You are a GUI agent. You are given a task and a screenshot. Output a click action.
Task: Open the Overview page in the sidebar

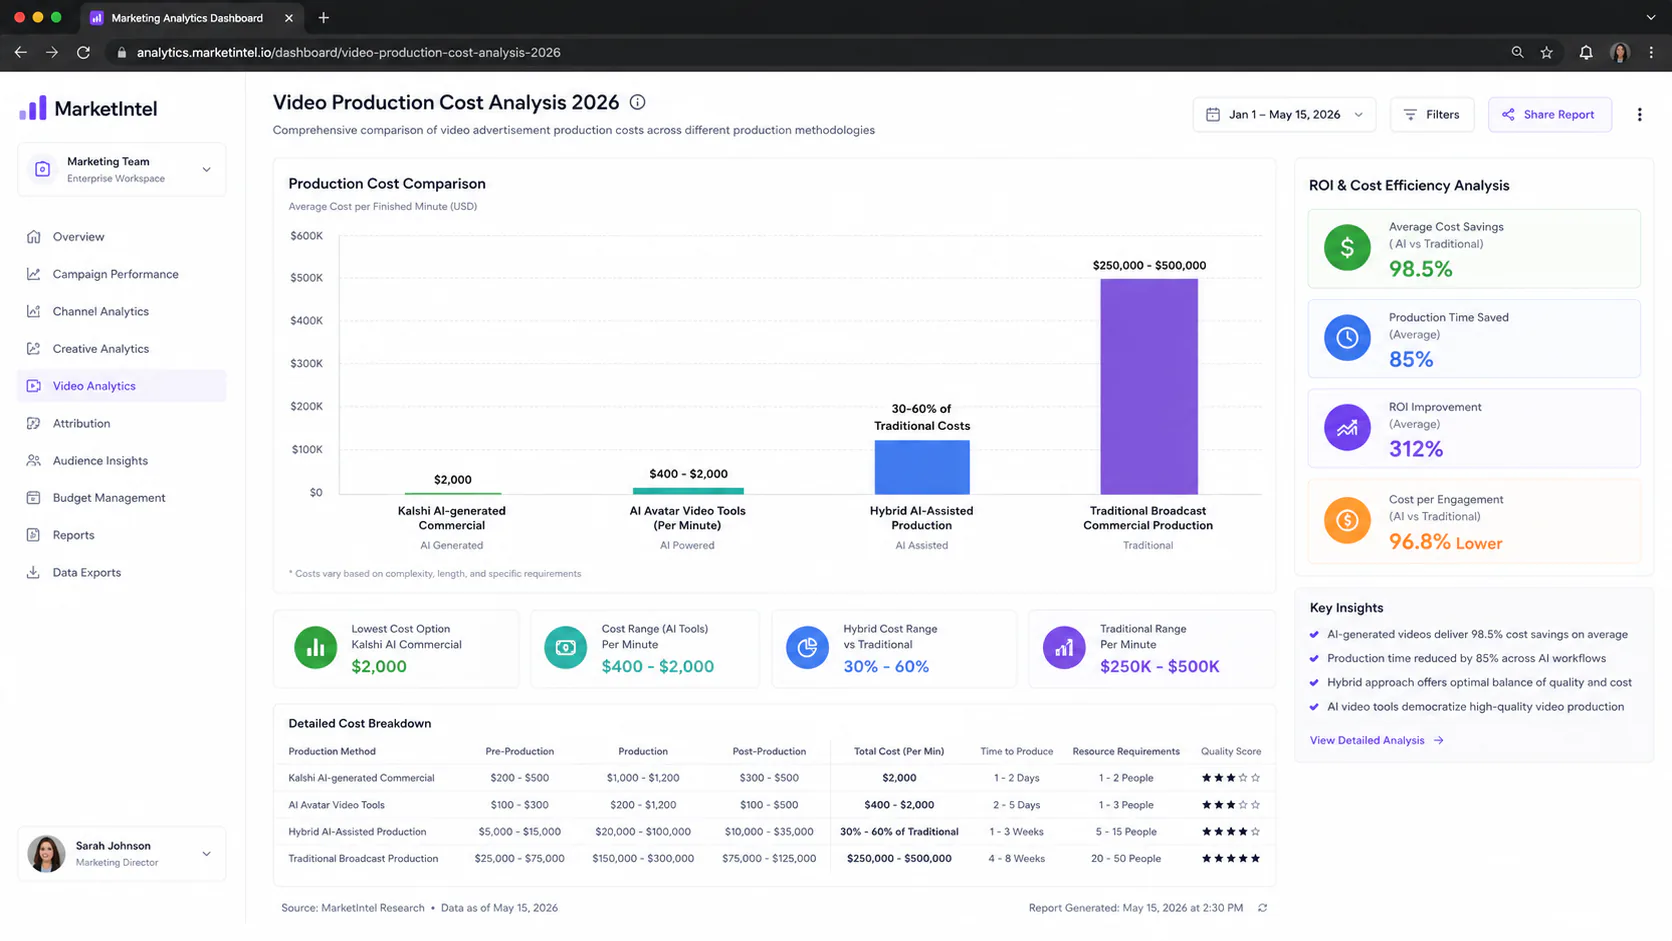tap(122, 237)
